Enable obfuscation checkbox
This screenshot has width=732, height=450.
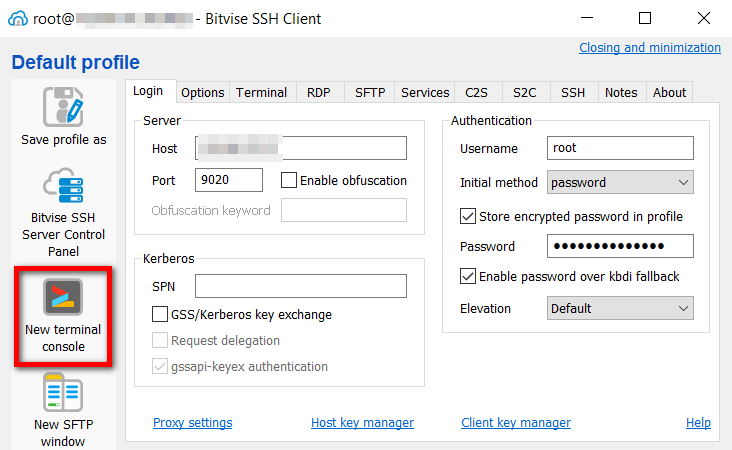289,180
